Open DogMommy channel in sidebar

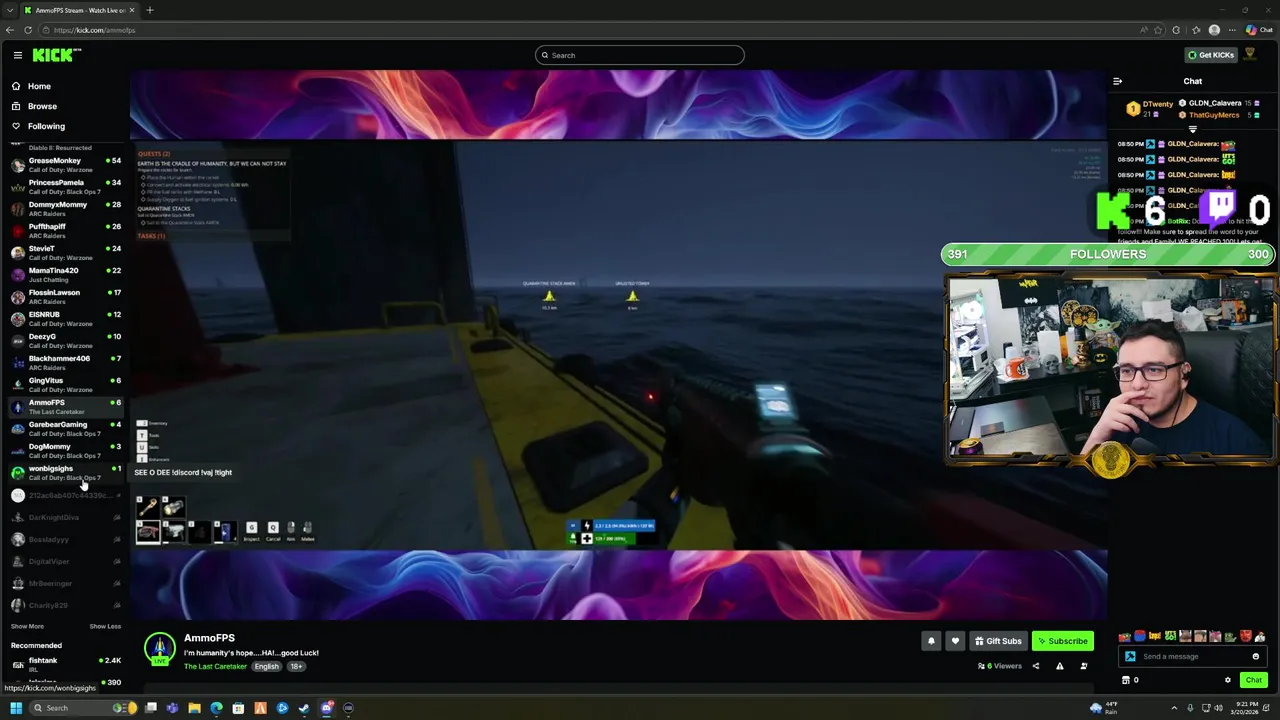64,451
